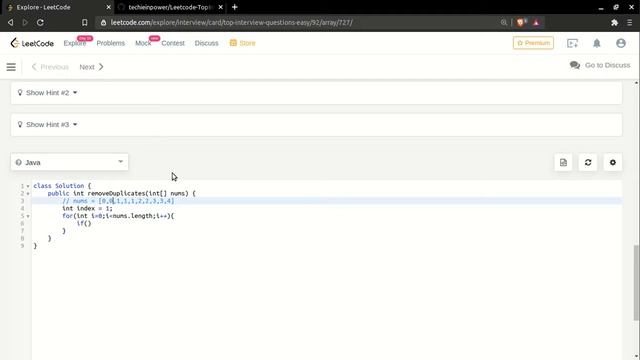Click the page vertical scrollbar thumb
Screen dimensions: 640x360
[636, 282]
